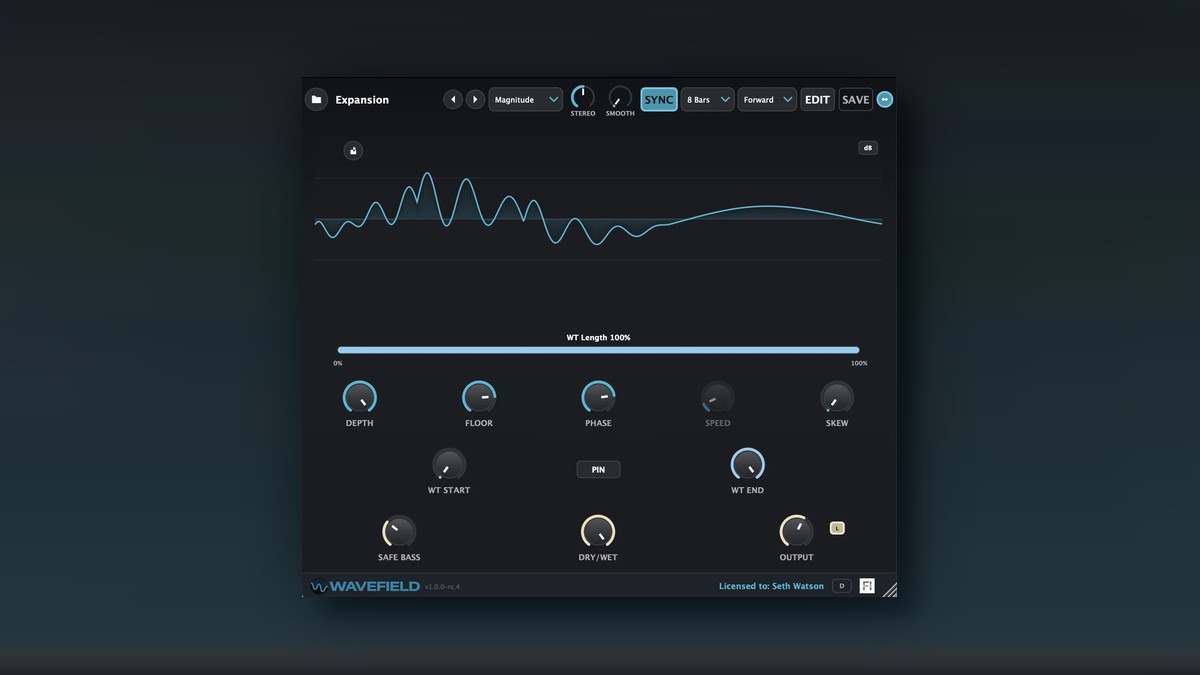
Task: Click the WT Length slider bar
Action: click(x=598, y=350)
